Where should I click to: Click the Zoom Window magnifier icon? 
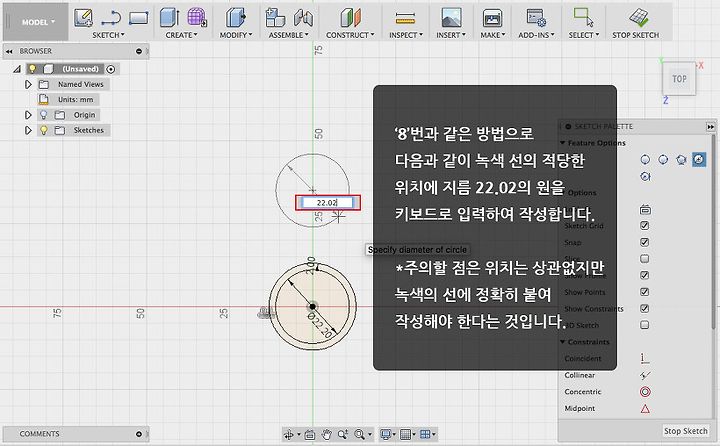(360, 434)
